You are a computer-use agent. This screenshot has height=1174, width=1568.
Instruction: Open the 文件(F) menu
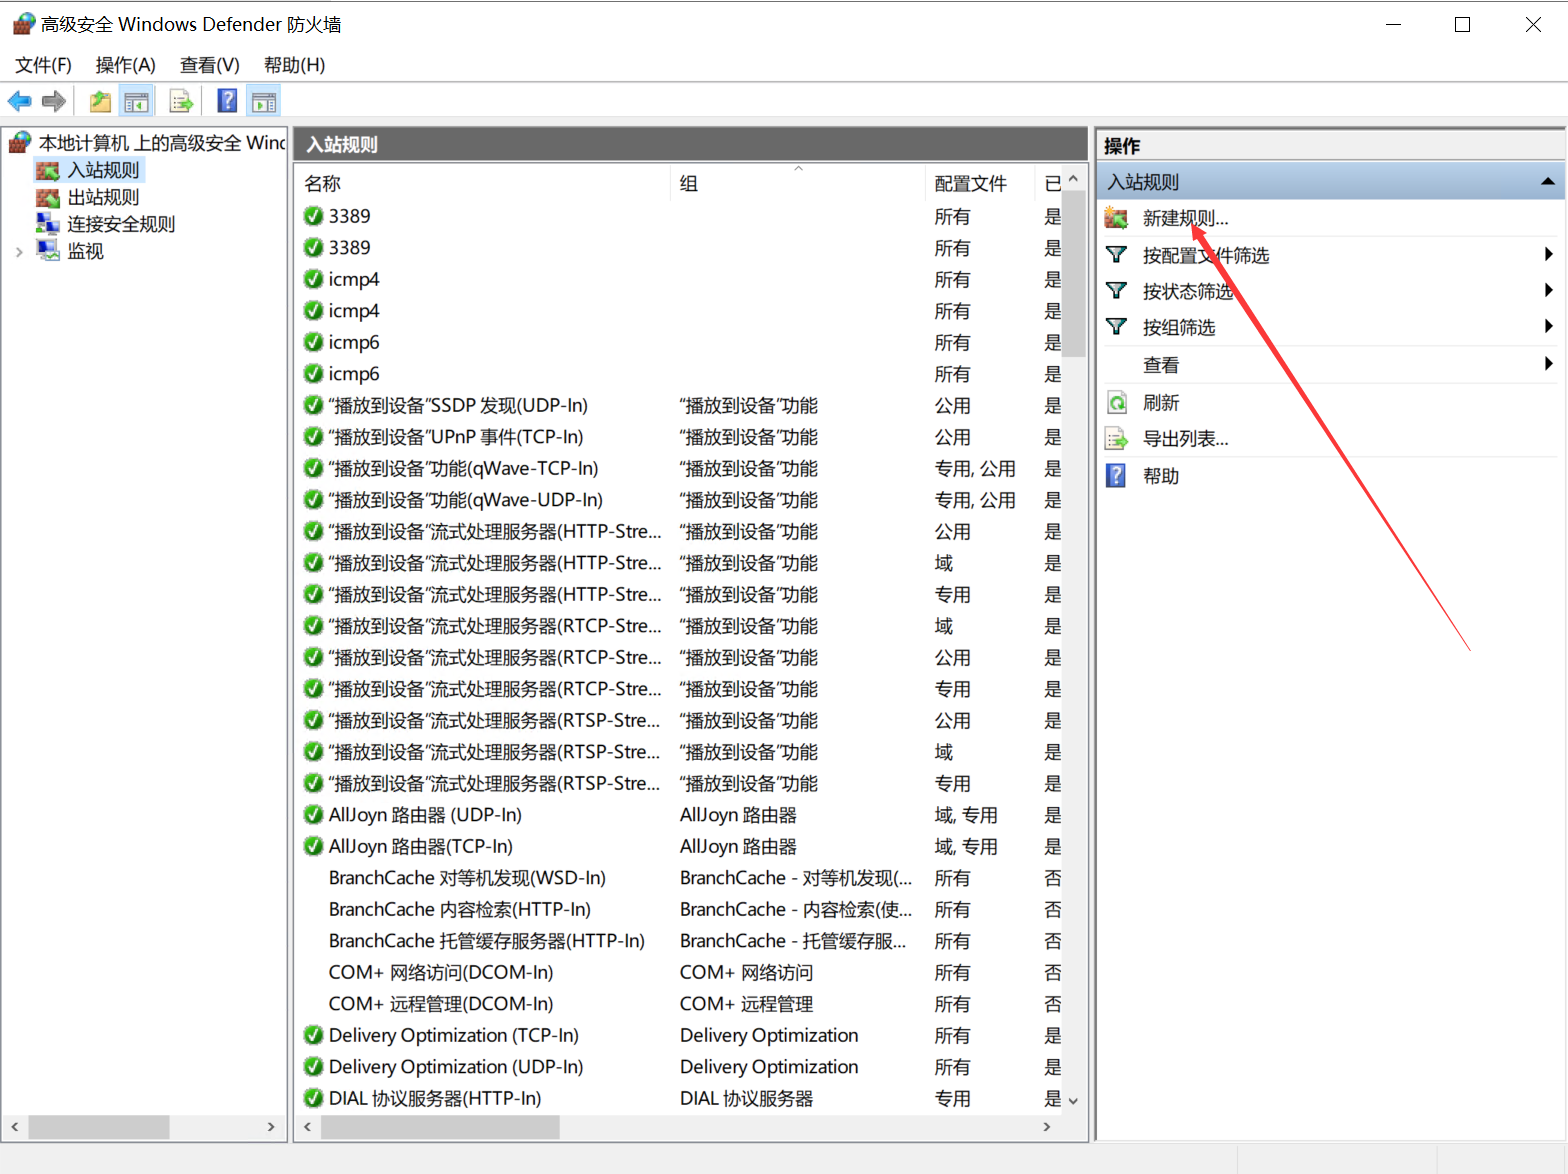coord(43,65)
